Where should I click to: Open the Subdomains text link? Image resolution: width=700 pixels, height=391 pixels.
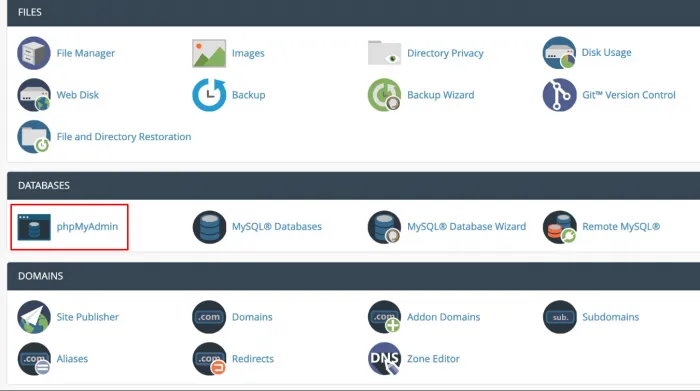pos(610,317)
